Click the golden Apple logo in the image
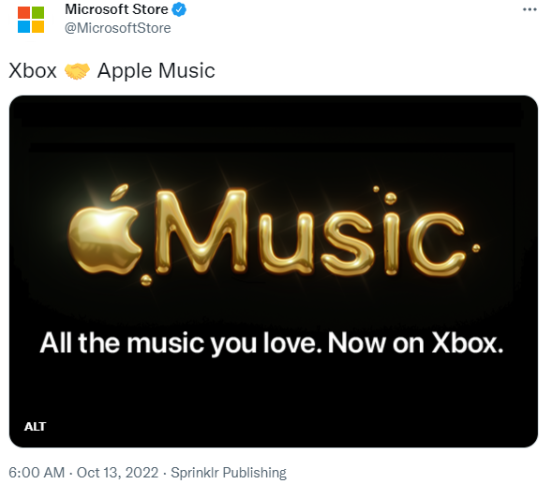 coord(105,230)
